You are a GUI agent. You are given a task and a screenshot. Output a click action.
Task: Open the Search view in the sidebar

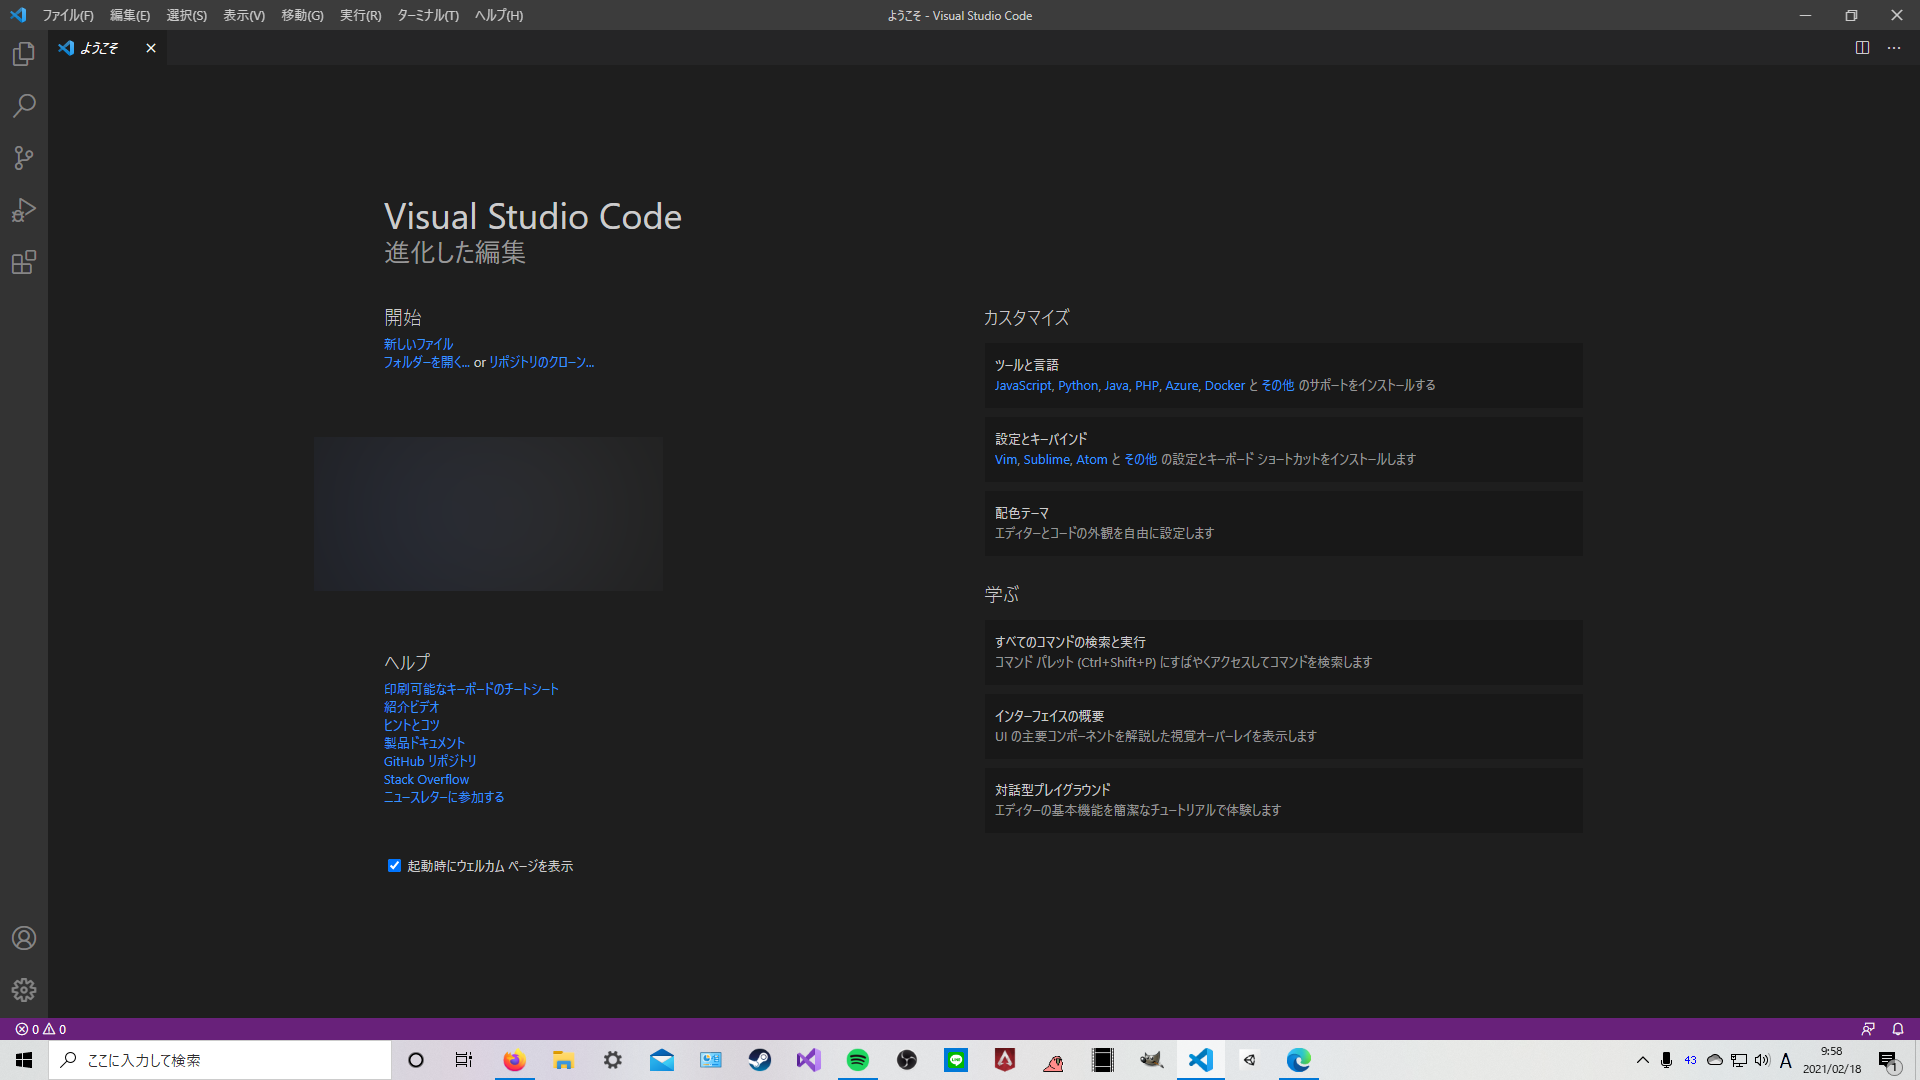point(23,106)
